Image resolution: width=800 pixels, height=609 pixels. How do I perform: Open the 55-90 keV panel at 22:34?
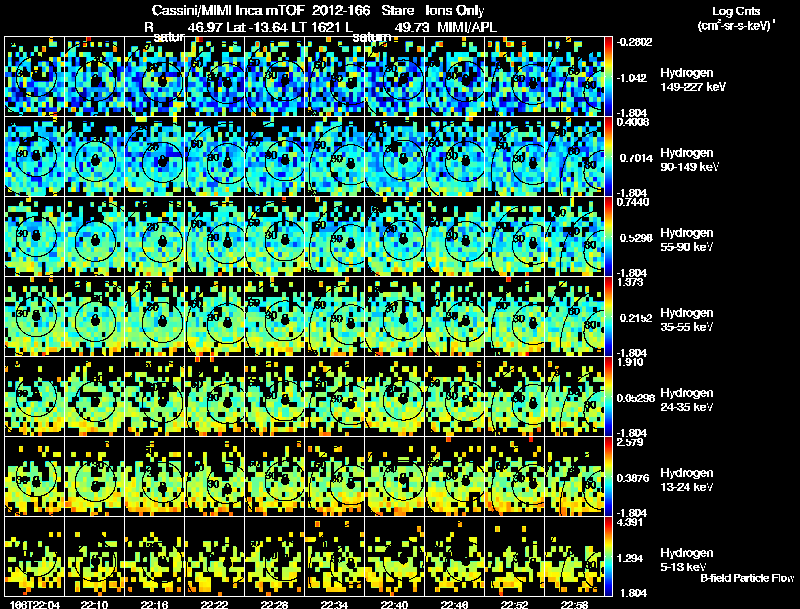point(335,236)
